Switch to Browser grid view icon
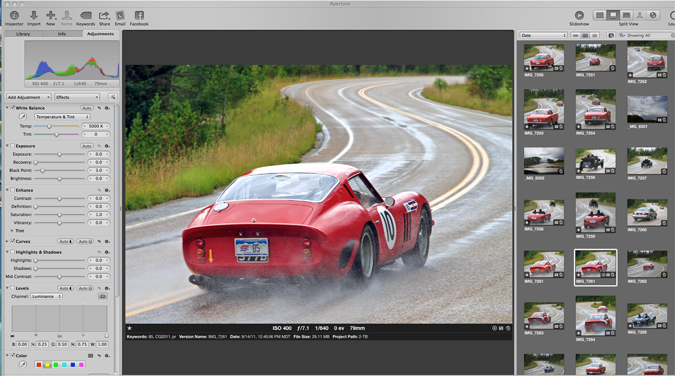 tap(599, 16)
